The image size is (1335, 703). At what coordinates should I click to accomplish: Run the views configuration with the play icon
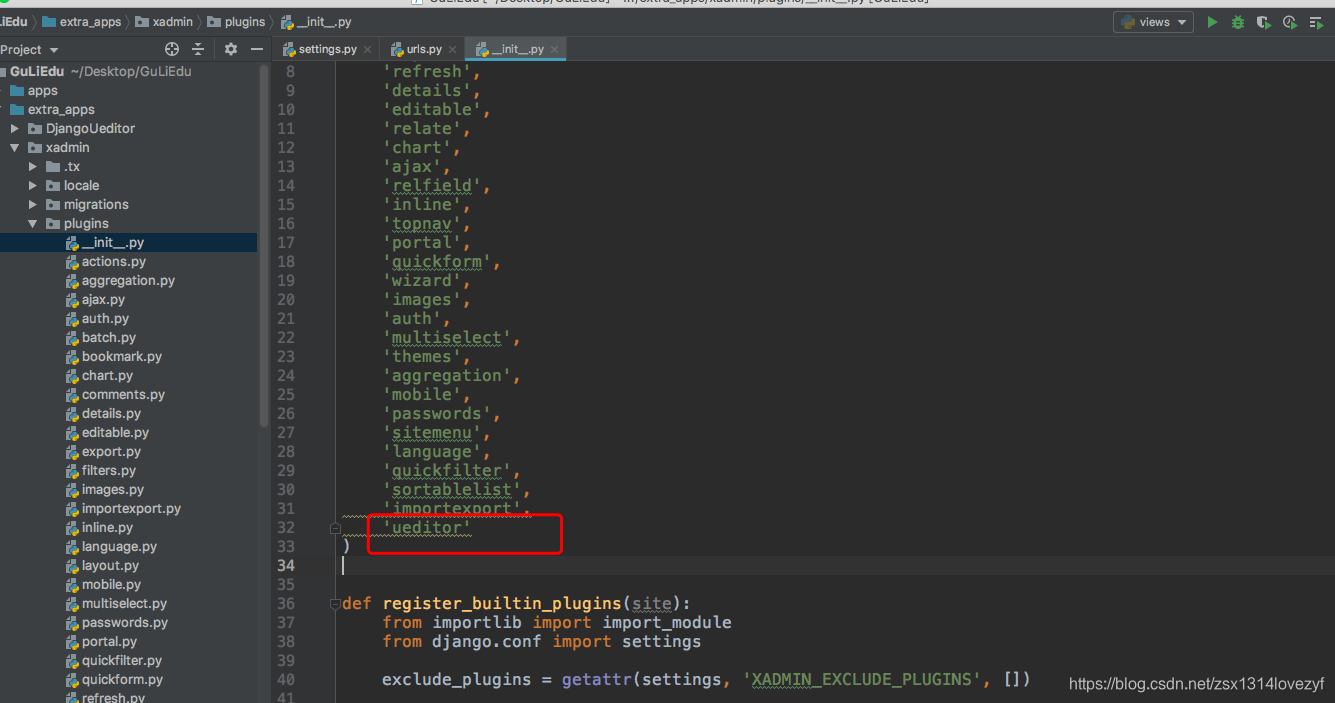click(x=1212, y=22)
